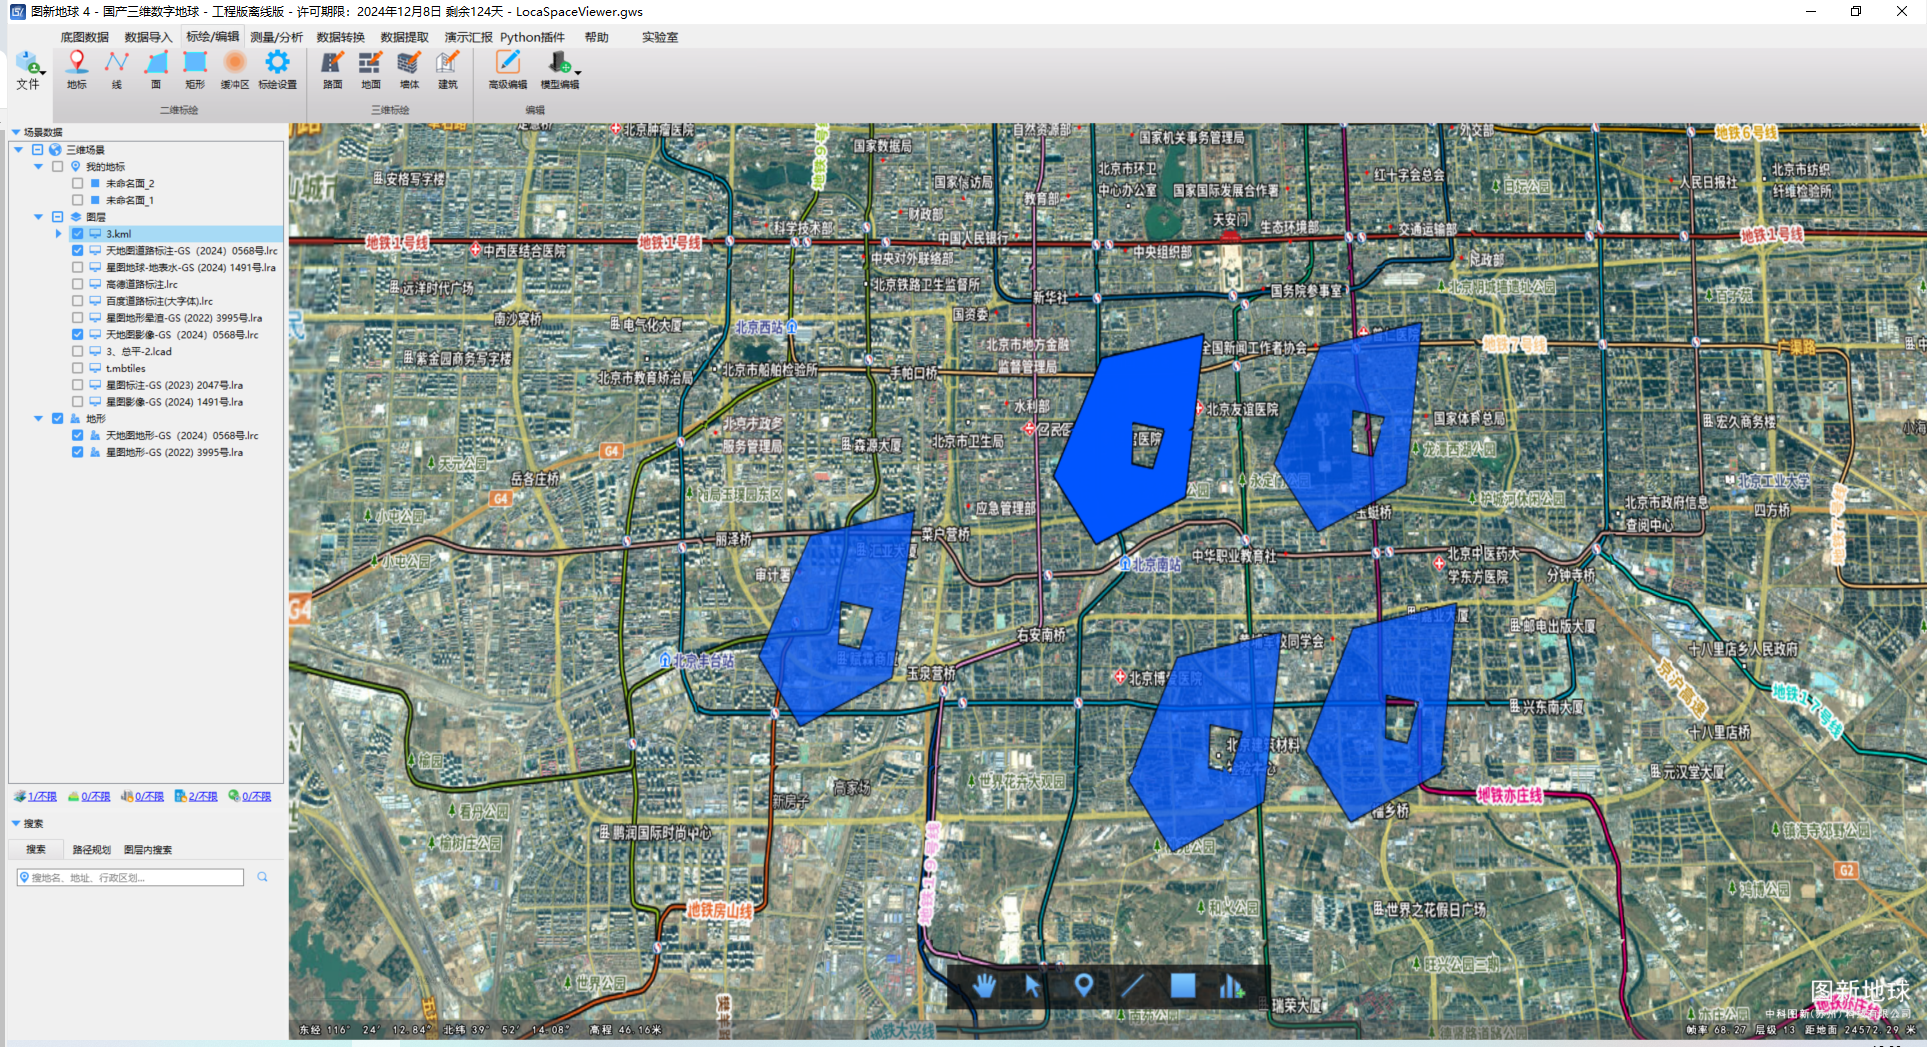Select the 地标 placemark tool
The image size is (1927, 1047).
coord(77,69)
